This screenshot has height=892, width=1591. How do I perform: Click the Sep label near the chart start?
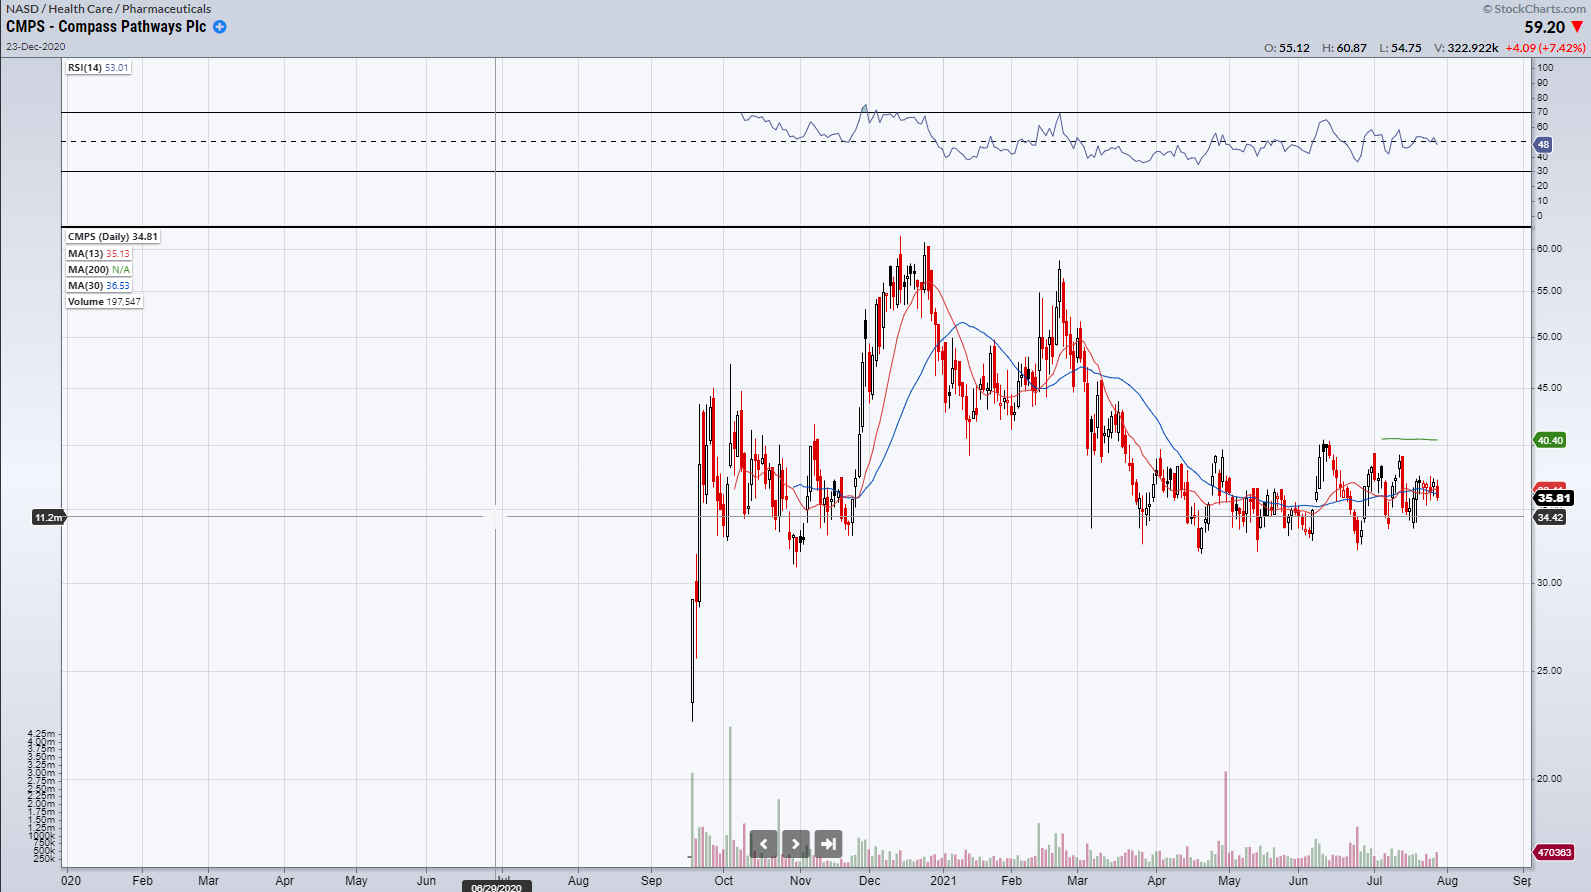click(651, 881)
